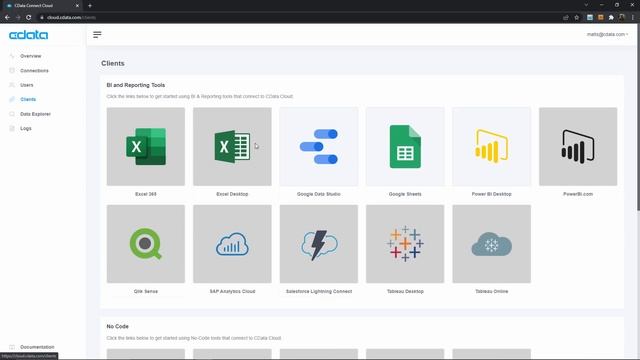Go to Overview in the sidebar
The height and width of the screenshot is (360, 640).
(31, 56)
